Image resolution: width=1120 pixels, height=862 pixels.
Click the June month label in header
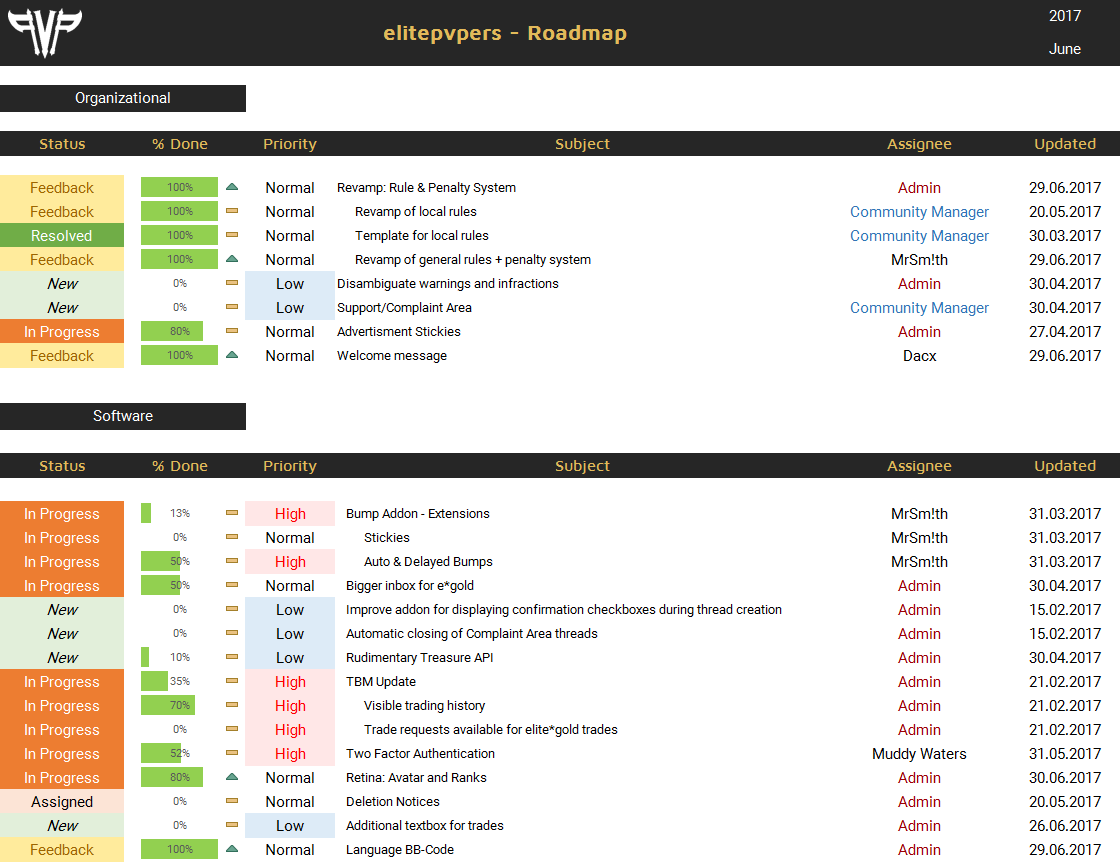[x=1064, y=49]
